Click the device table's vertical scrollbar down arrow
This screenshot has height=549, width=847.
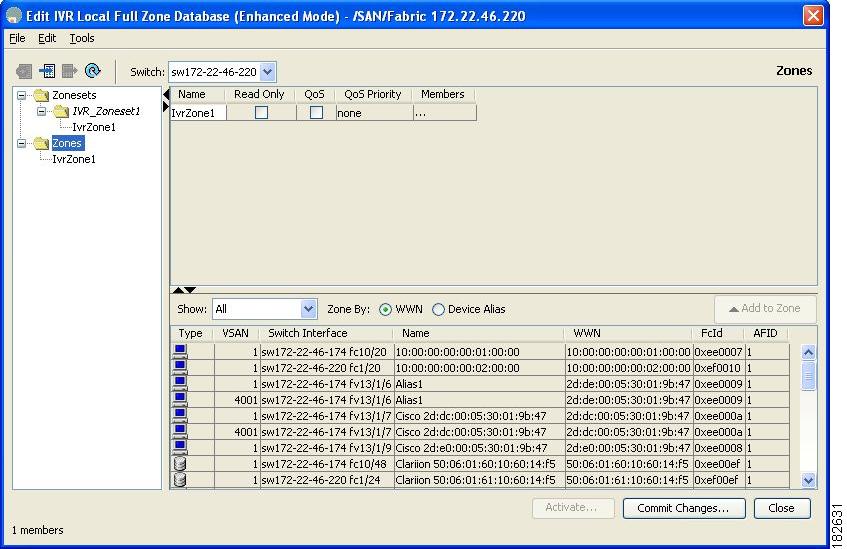[808, 481]
